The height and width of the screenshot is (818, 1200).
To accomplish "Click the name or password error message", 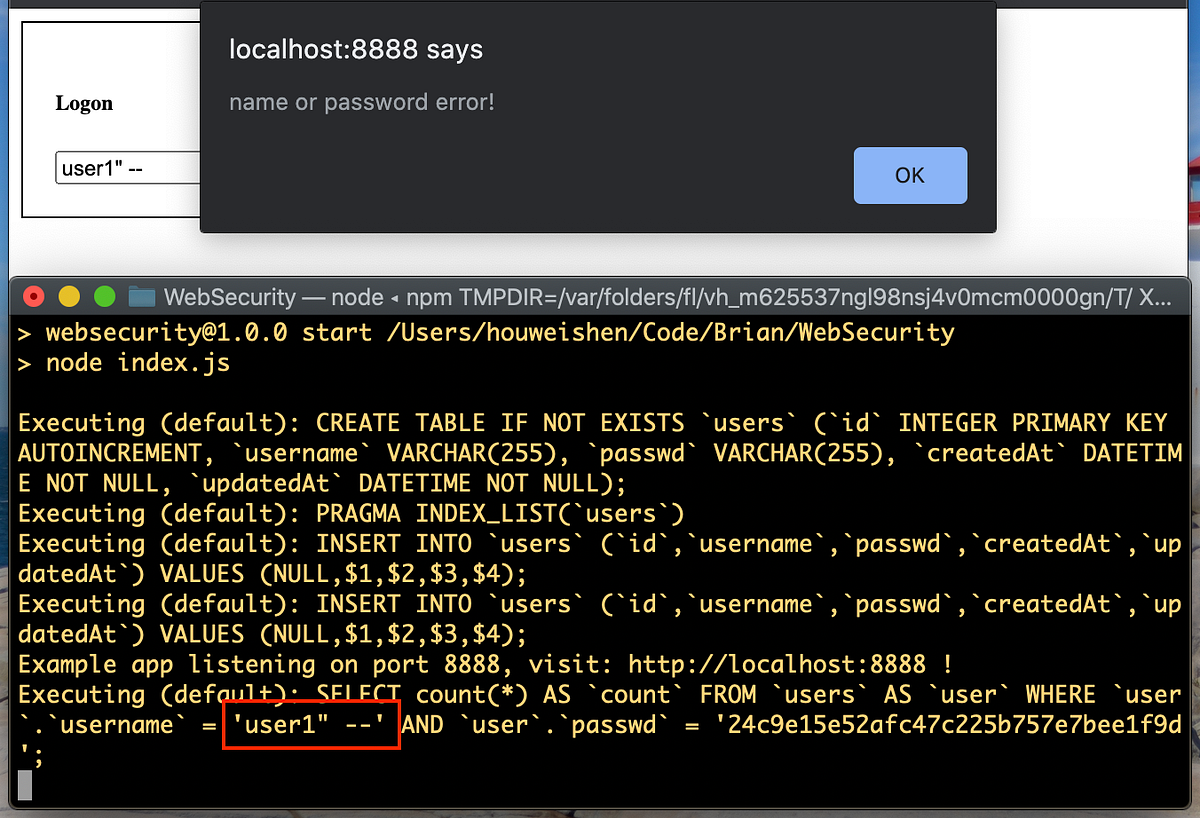I will tap(361, 101).
